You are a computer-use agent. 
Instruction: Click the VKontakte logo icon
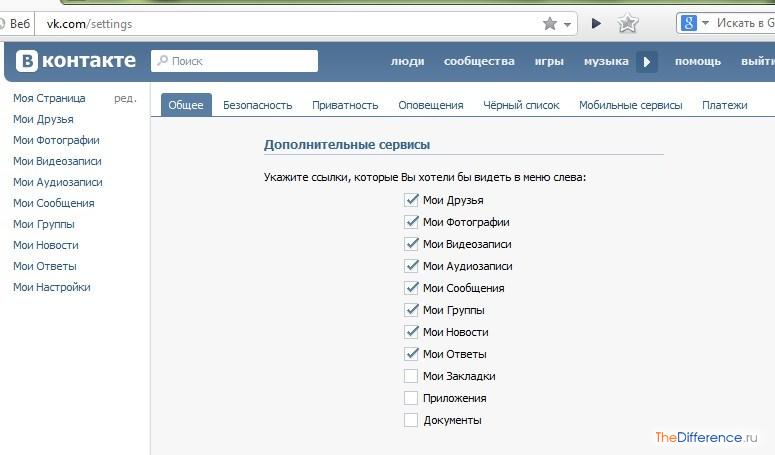click(x=27, y=61)
